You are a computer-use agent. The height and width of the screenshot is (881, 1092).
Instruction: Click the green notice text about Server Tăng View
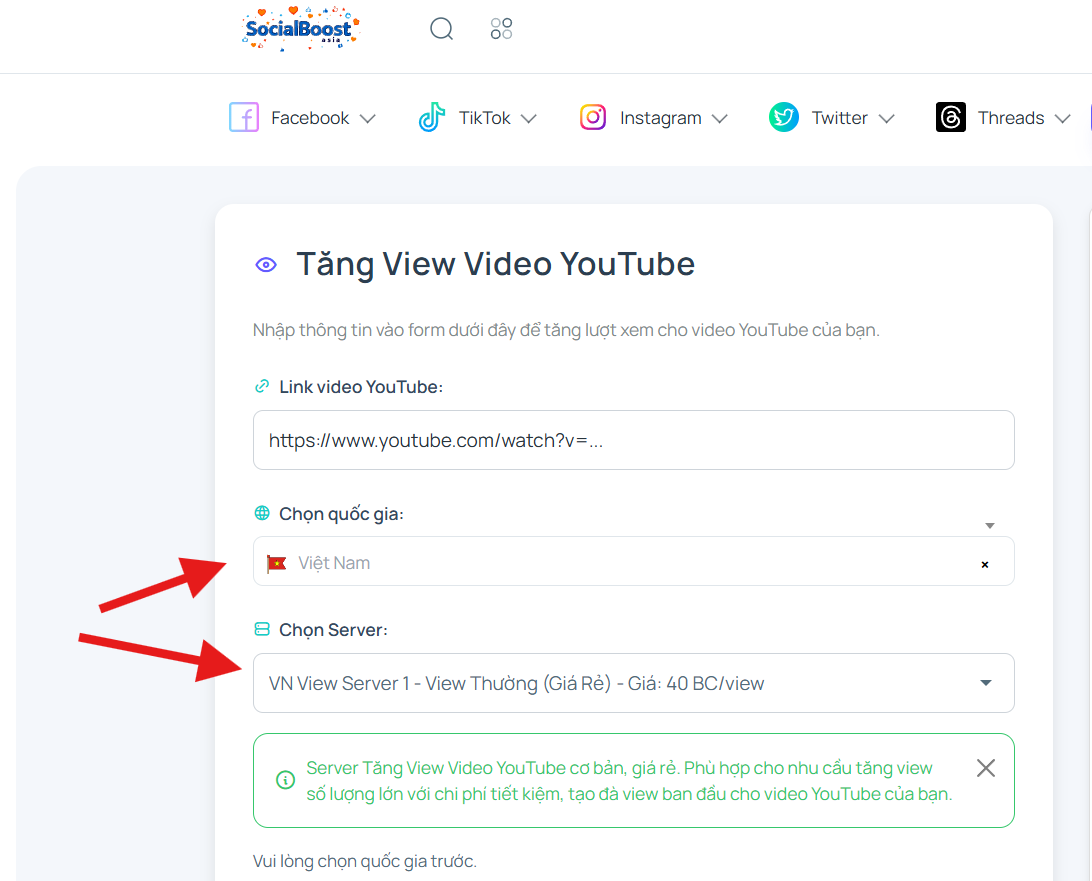coord(629,781)
